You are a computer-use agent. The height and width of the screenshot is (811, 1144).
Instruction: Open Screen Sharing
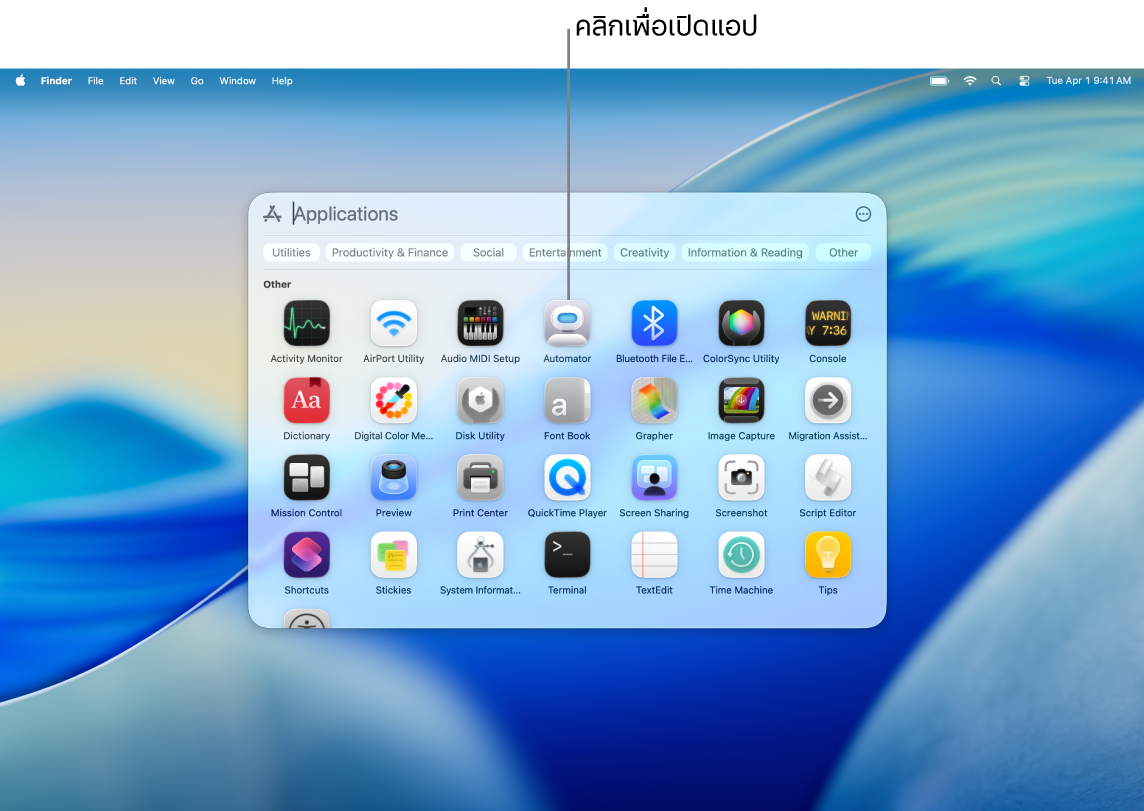click(654, 478)
